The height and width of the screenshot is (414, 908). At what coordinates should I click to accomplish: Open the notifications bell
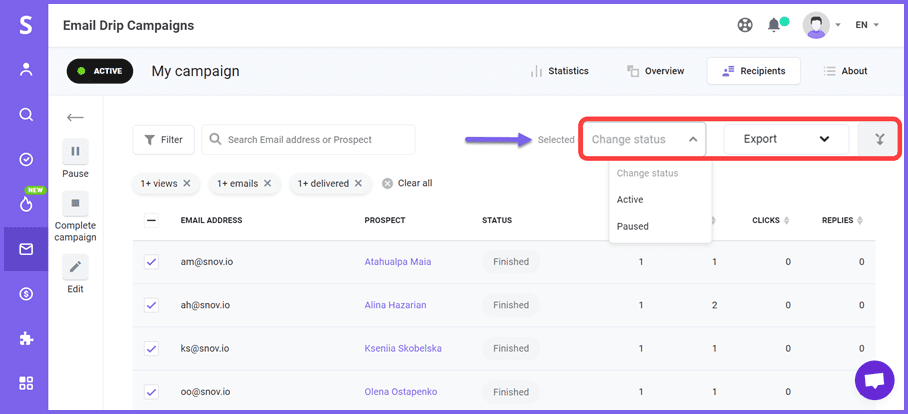(774, 25)
